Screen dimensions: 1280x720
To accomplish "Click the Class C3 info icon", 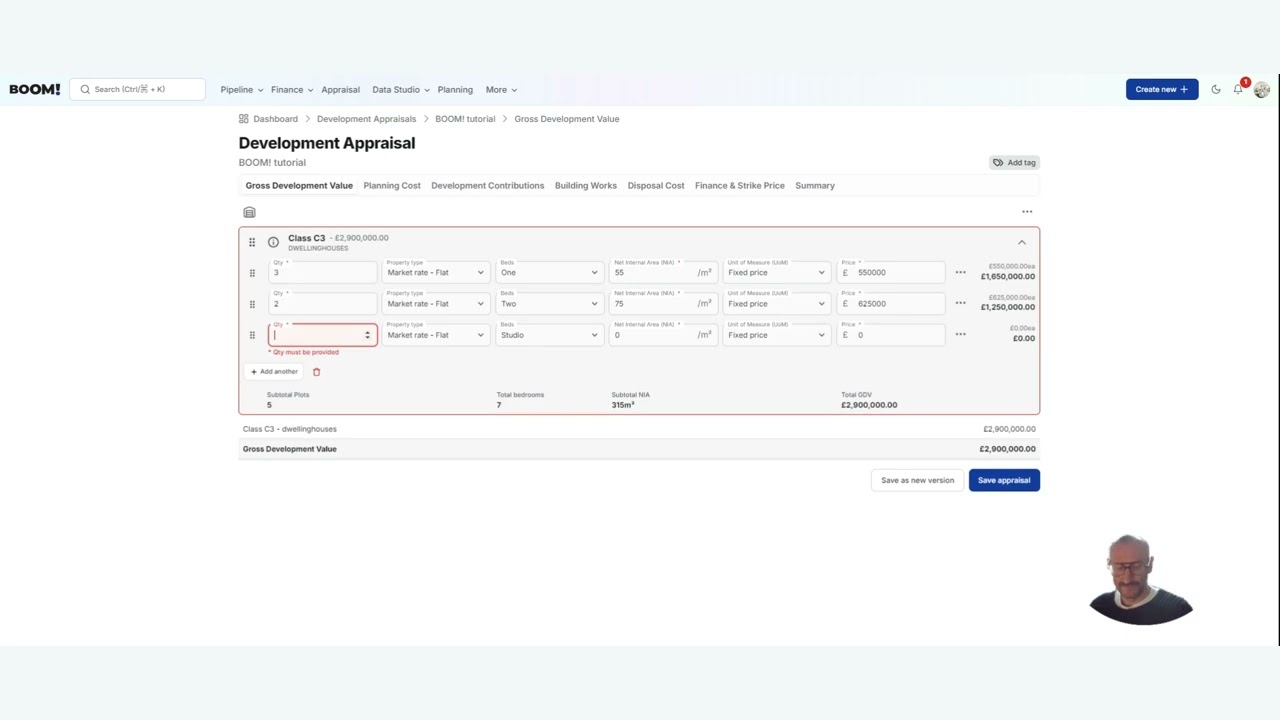I will (273, 242).
